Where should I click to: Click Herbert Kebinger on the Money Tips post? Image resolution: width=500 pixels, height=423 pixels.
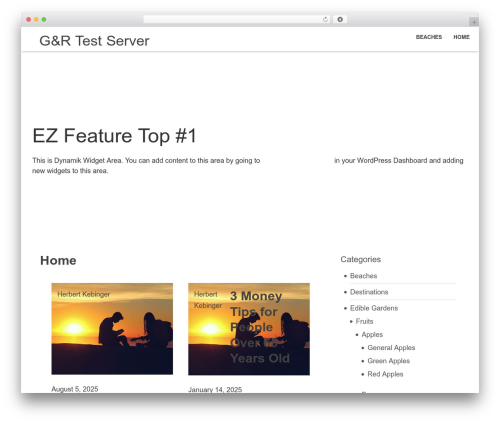(208, 300)
